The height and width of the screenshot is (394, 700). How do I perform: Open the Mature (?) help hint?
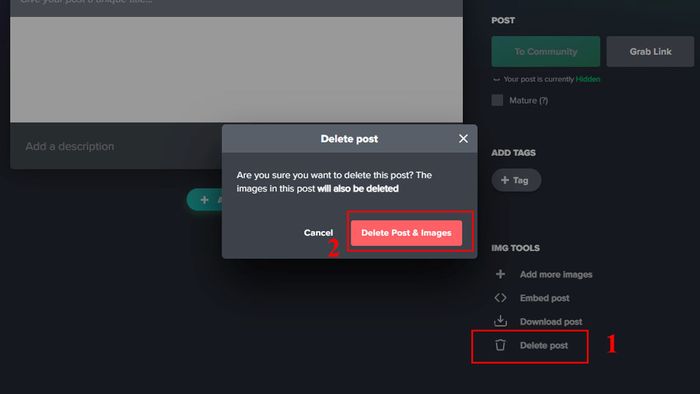pos(543,100)
